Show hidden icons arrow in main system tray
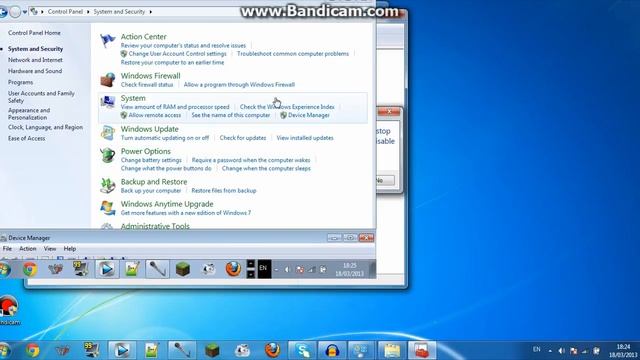 (x=550, y=351)
